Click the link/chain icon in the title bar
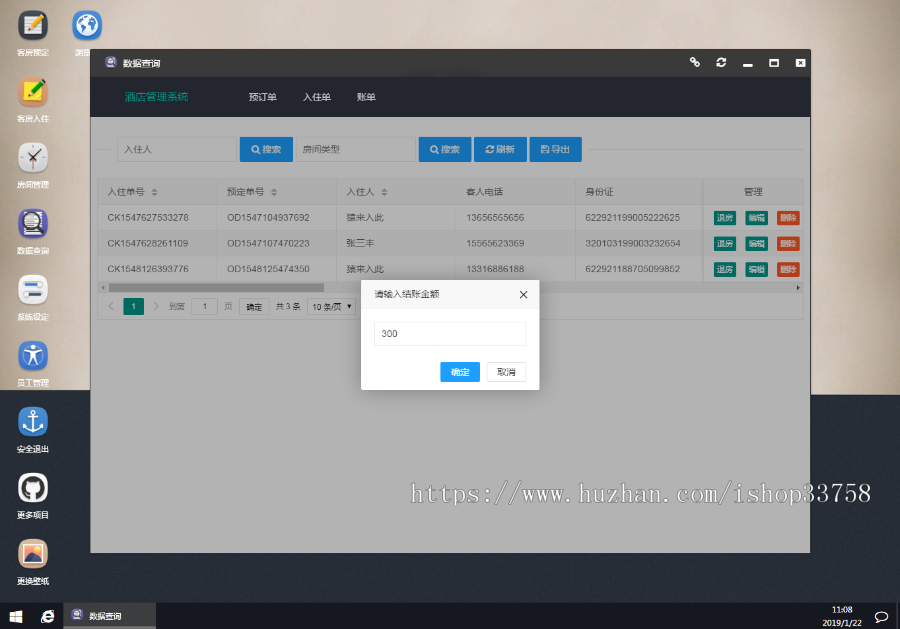 (x=695, y=62)
